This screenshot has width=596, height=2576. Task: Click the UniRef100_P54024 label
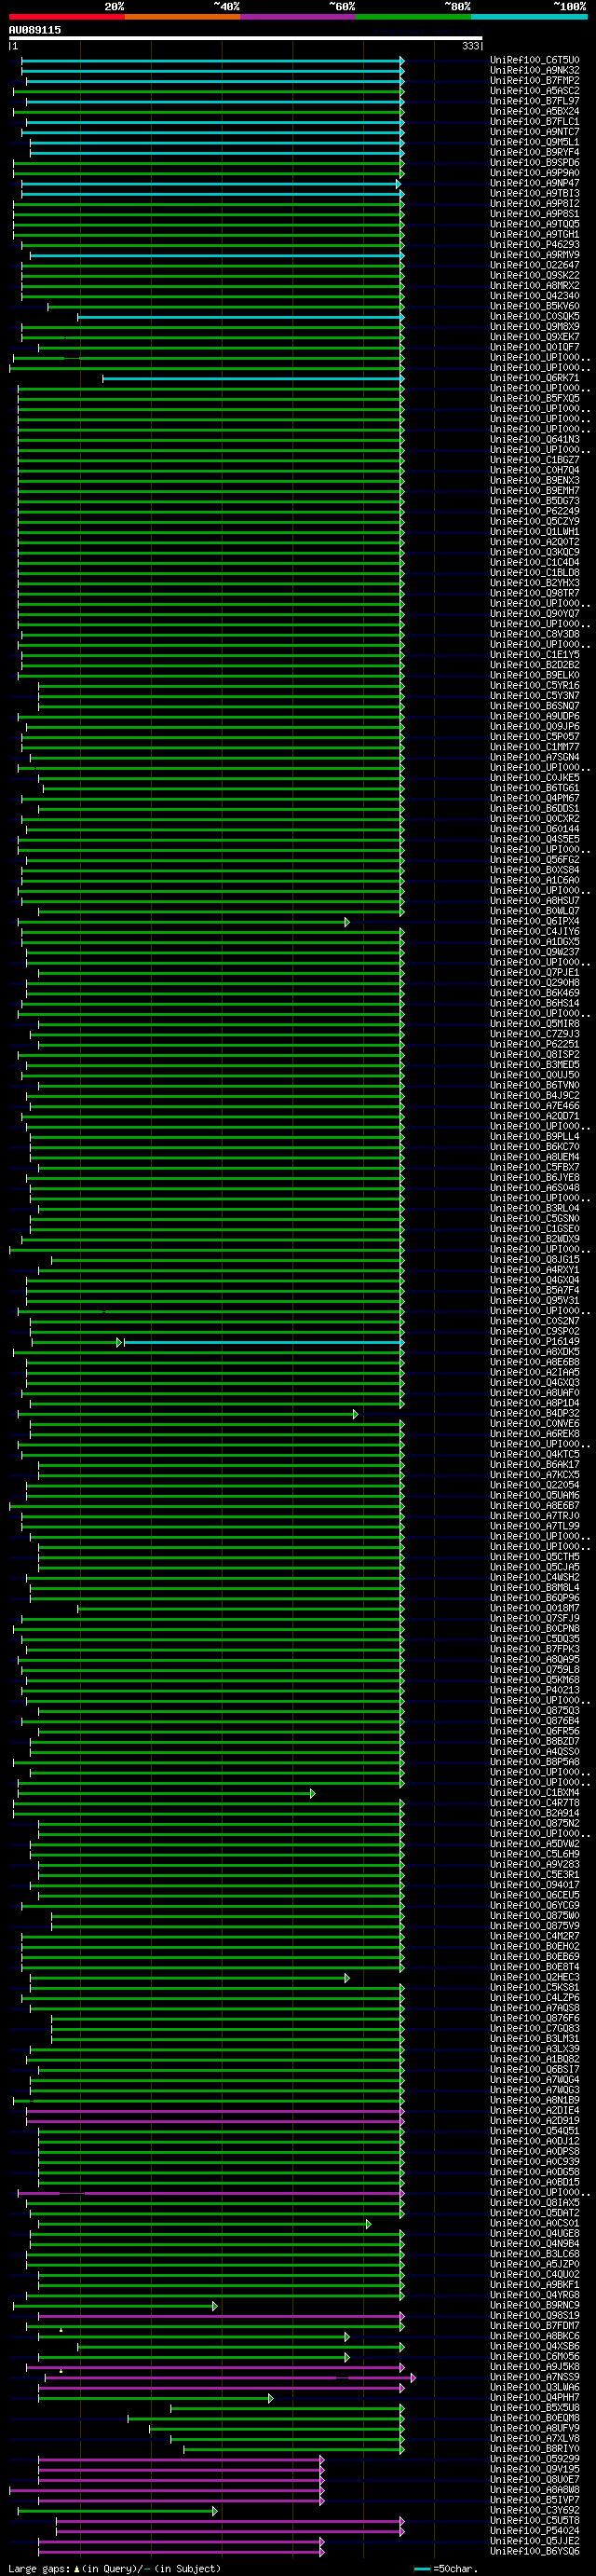pos(534,2531)
